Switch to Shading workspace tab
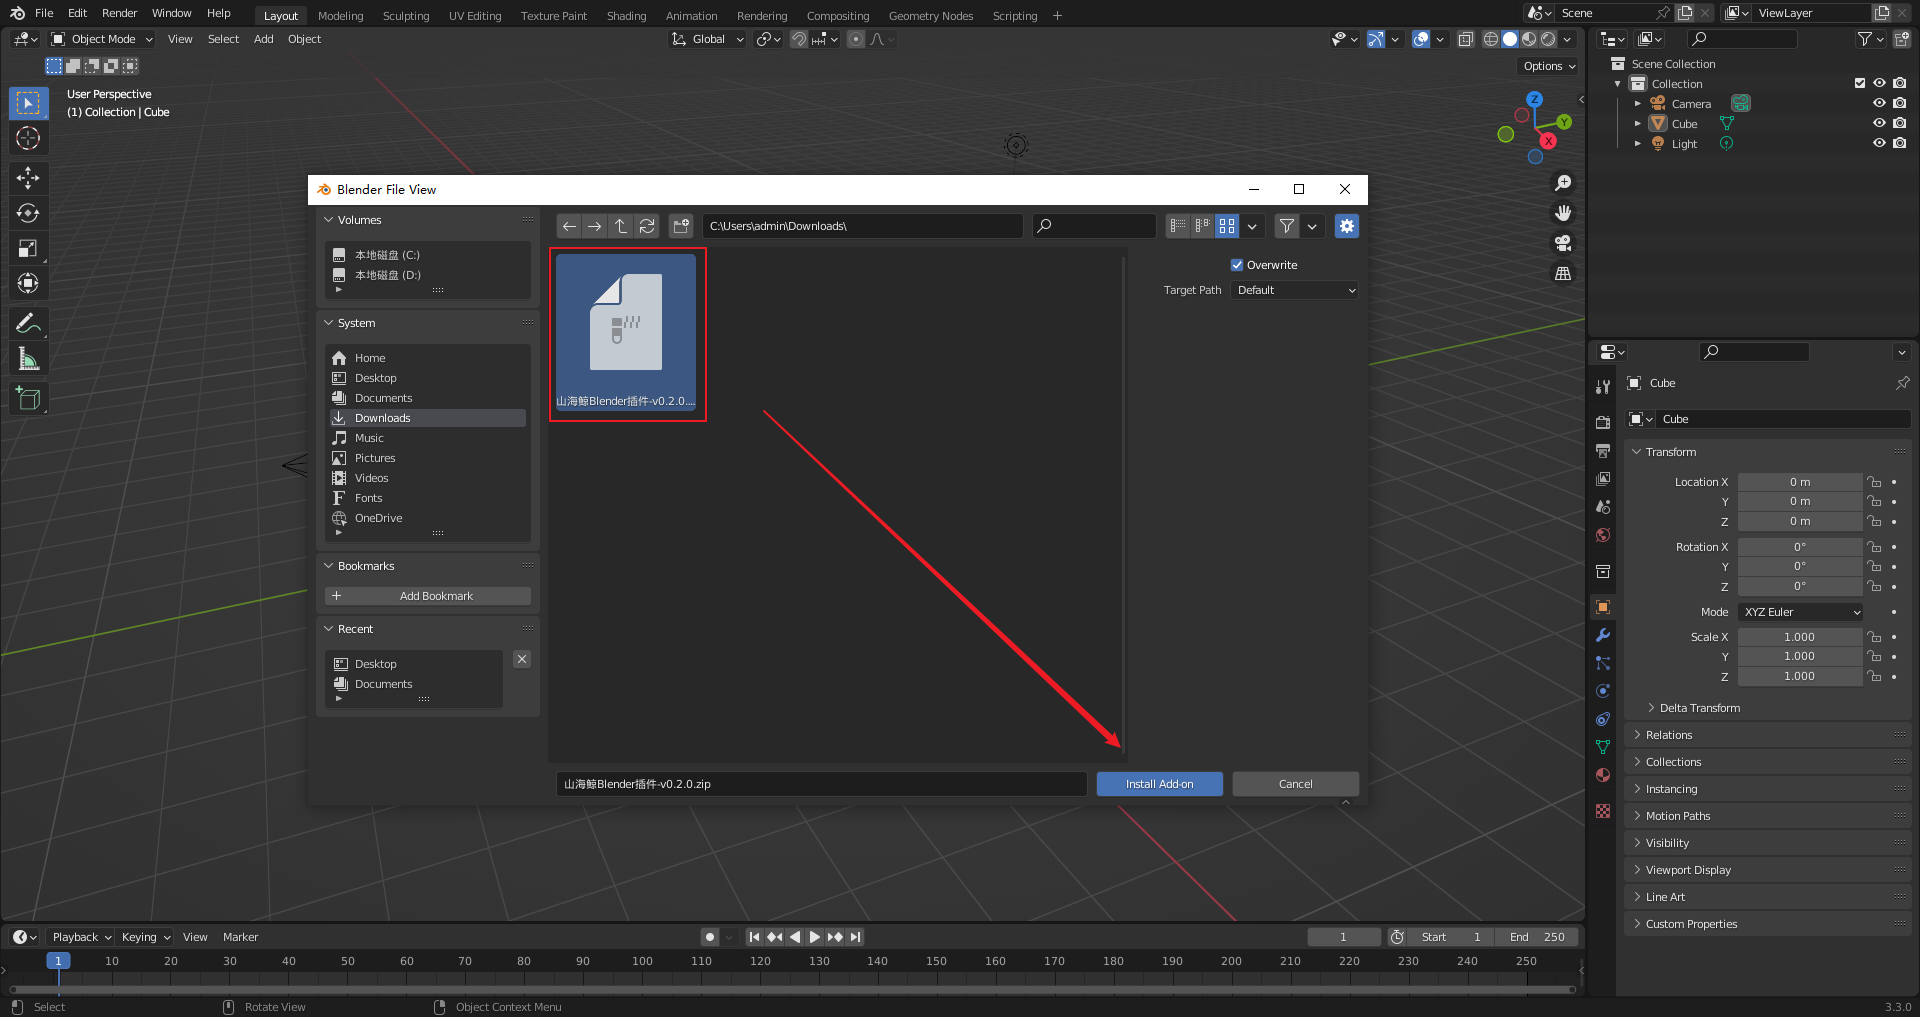1920x1017 pixels. (x=626, y=15)
